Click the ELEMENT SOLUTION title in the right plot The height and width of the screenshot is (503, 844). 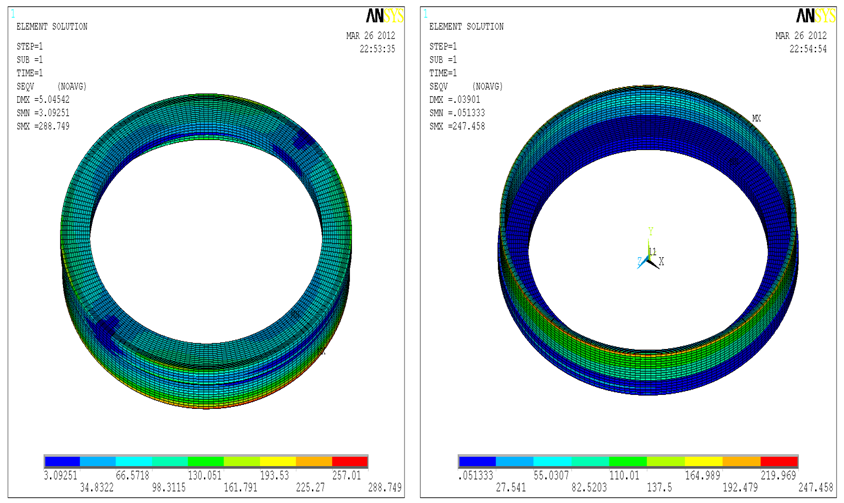click(x=464, y=27)
